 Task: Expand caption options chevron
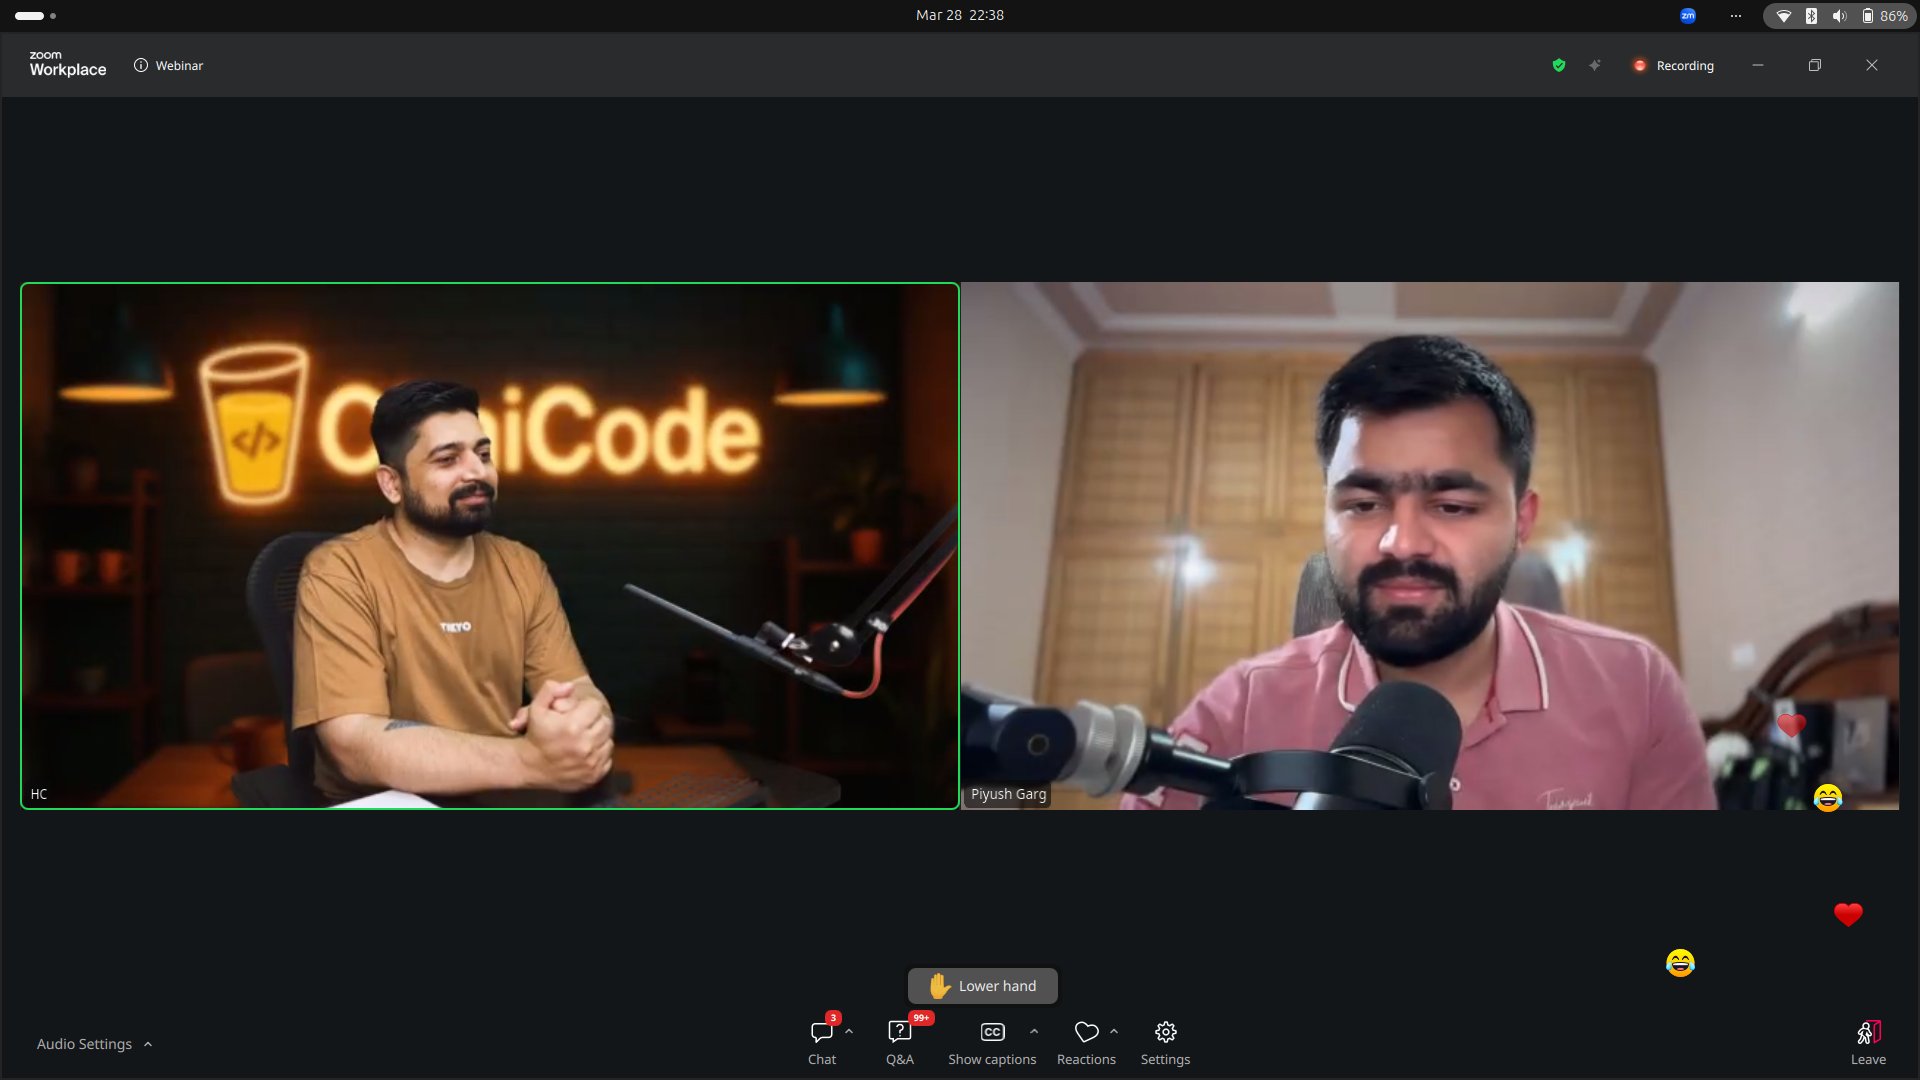click(x=1034, y=1031)
